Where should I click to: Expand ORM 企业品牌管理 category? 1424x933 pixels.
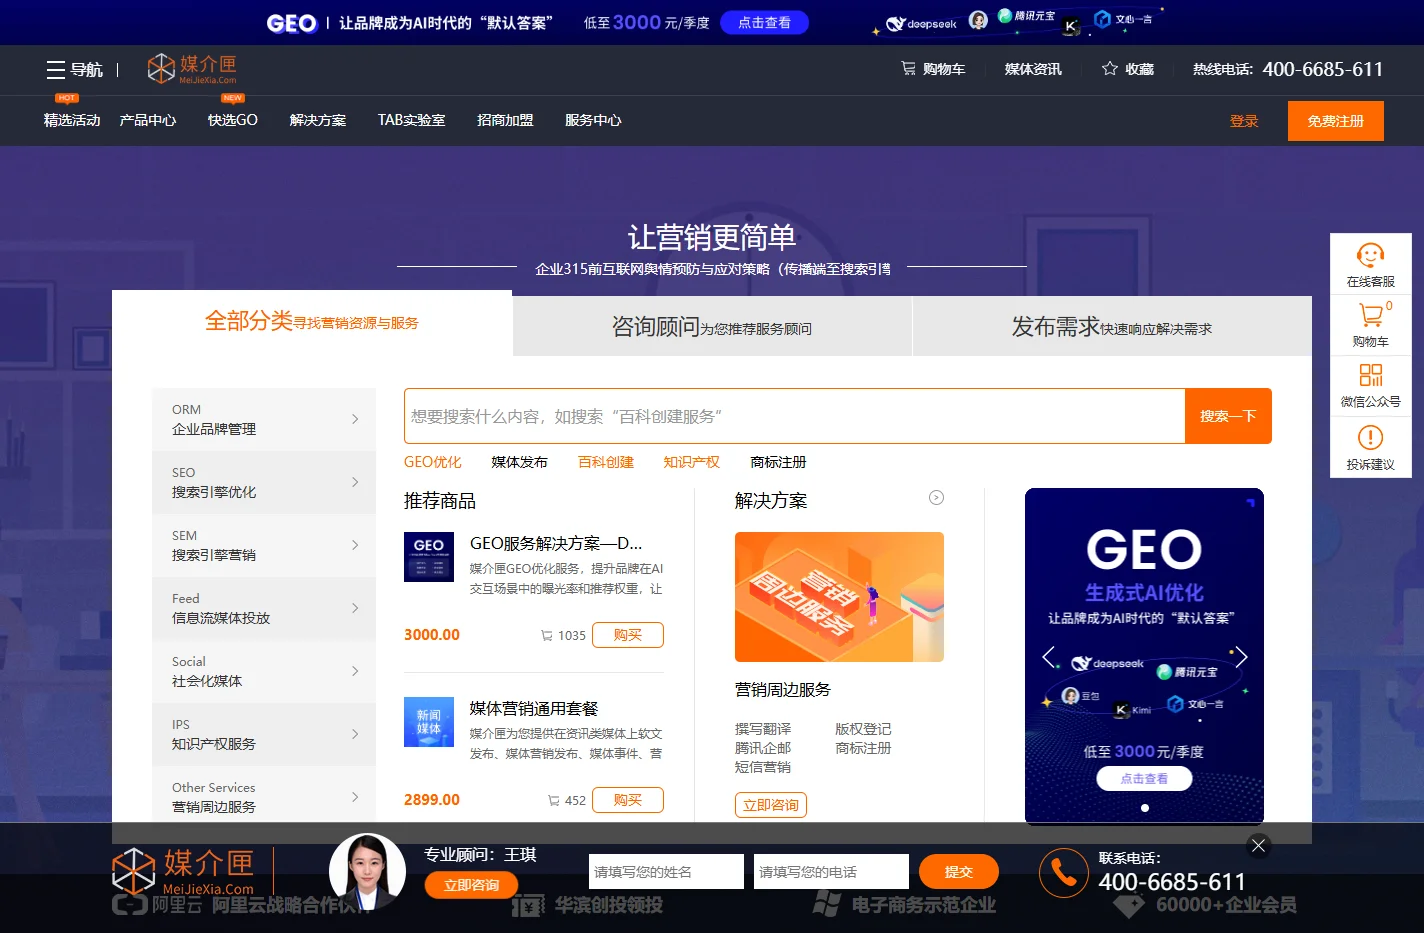click(264, 419)
